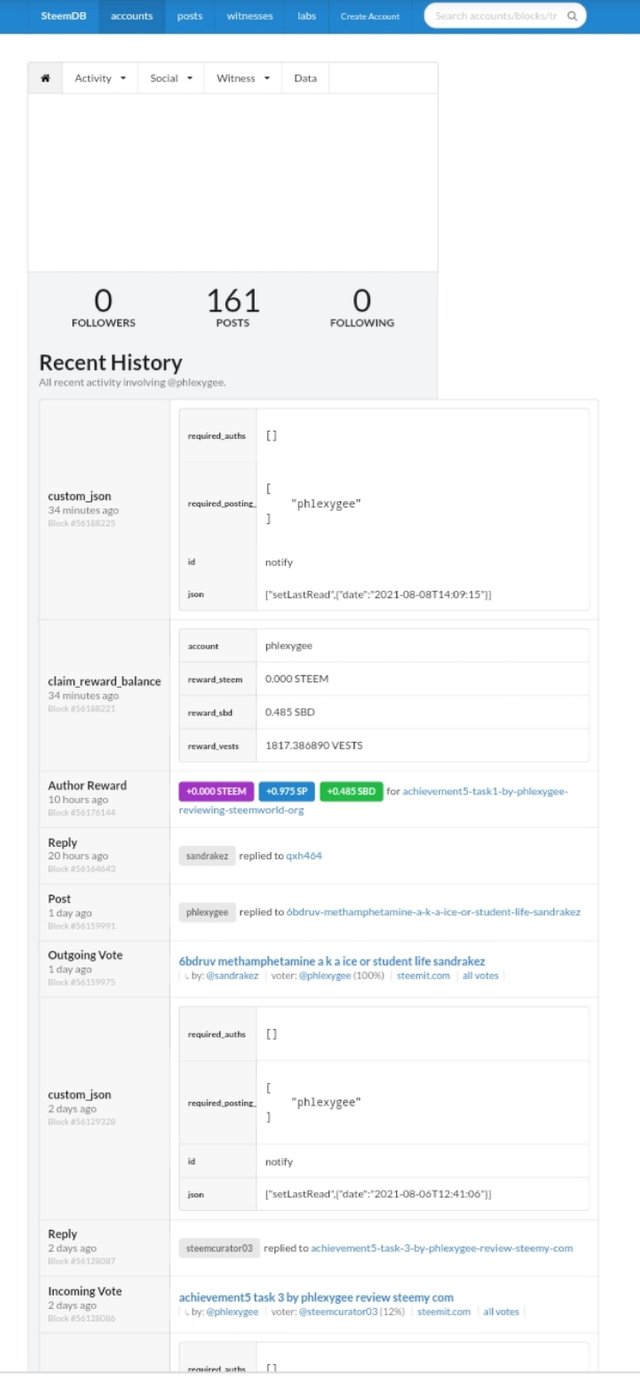640x1377 pixels.
Task: Select labs in top navigation
Action: [x=307, y=16]
